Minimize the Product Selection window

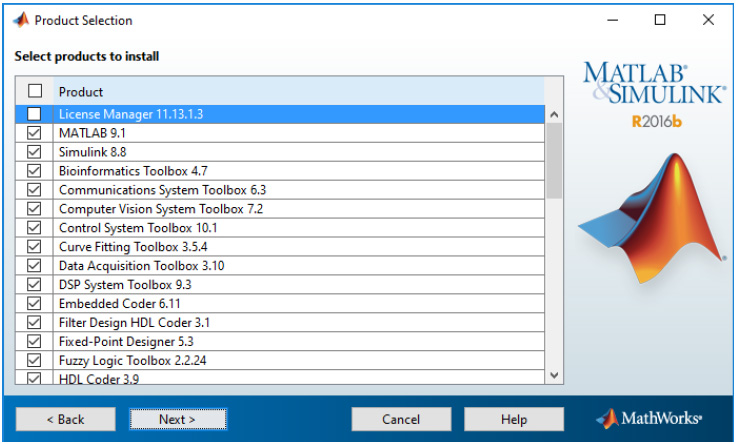613,20
